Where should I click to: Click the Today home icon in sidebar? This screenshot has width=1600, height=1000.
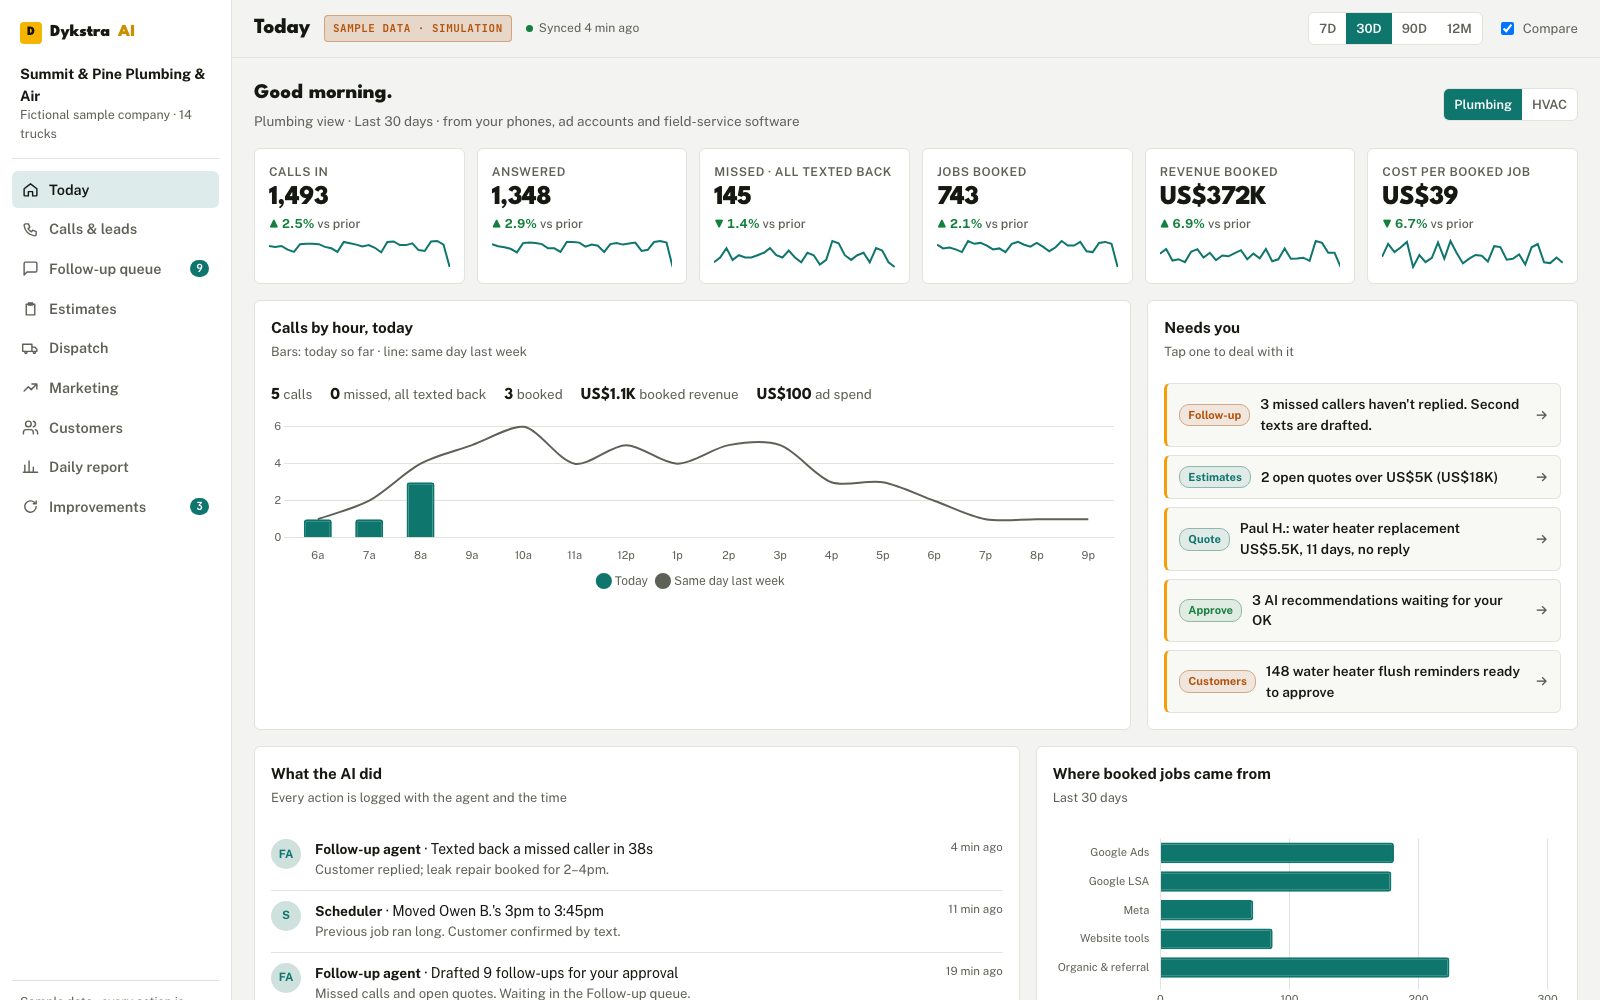point(30,190)
